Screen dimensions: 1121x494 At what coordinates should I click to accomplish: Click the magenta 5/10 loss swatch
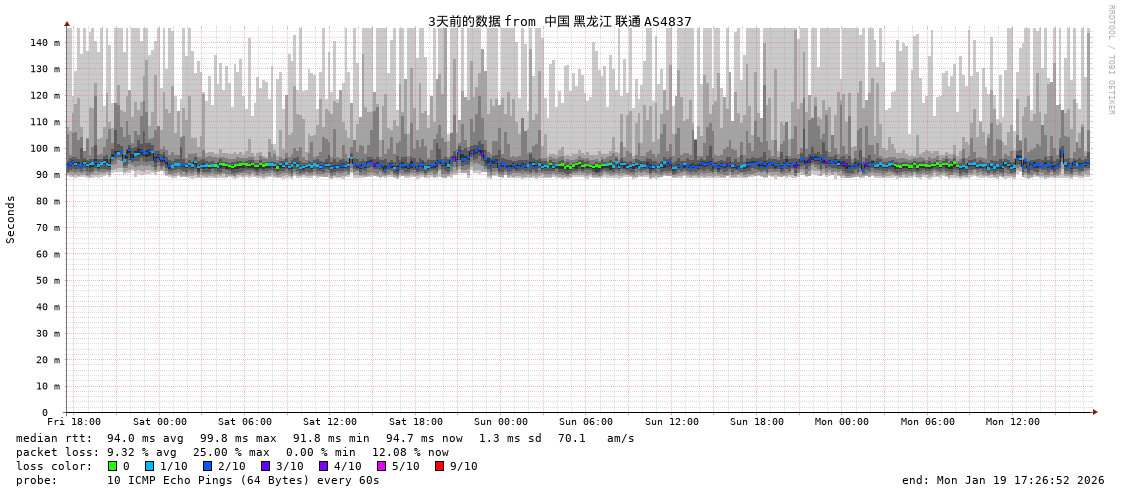(x=381, y=466)
